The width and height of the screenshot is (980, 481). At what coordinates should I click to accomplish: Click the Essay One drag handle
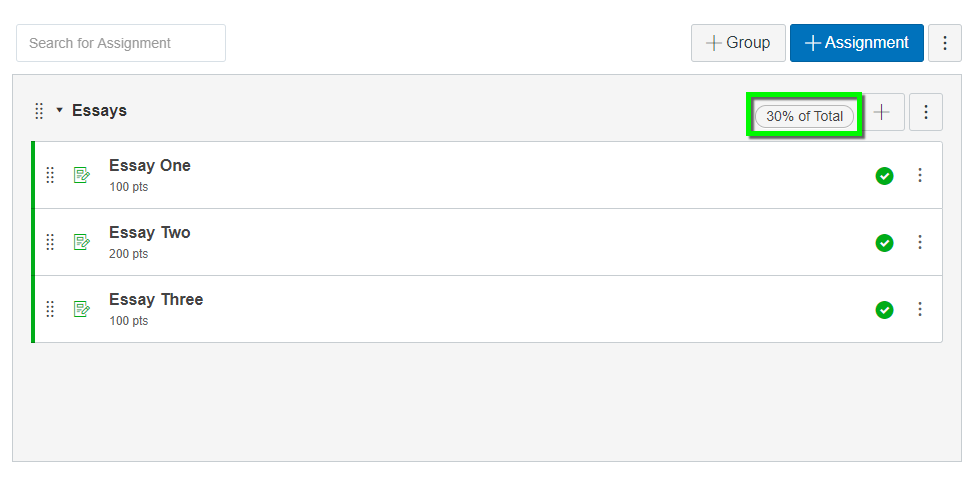51,175
